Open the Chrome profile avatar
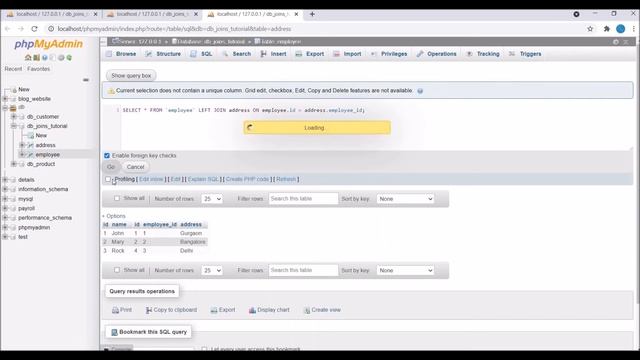Screen dimensions: 640x360 [620, 29]
